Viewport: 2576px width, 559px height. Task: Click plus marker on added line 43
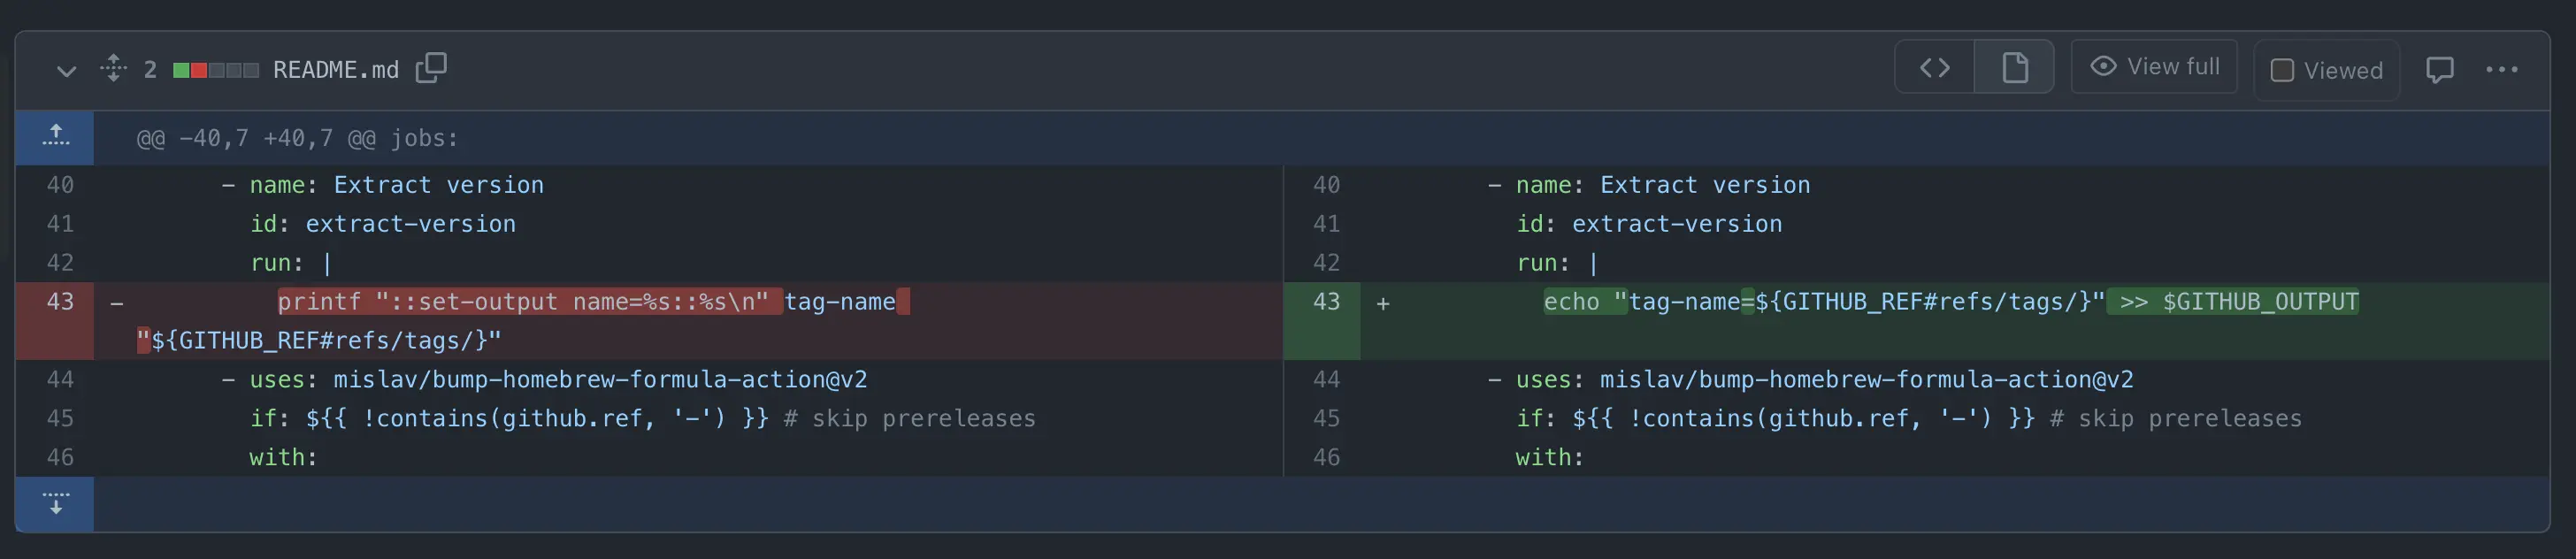coord(1383,303)
